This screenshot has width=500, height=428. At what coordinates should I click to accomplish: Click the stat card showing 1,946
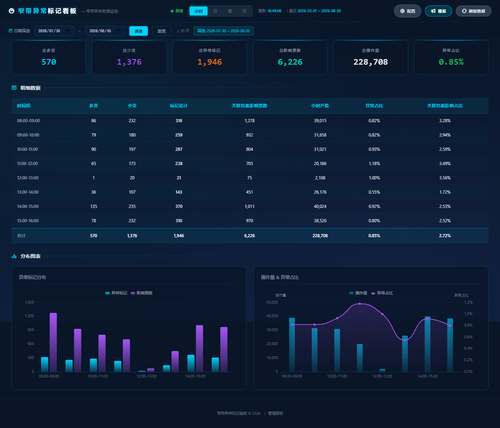[210, 57]
